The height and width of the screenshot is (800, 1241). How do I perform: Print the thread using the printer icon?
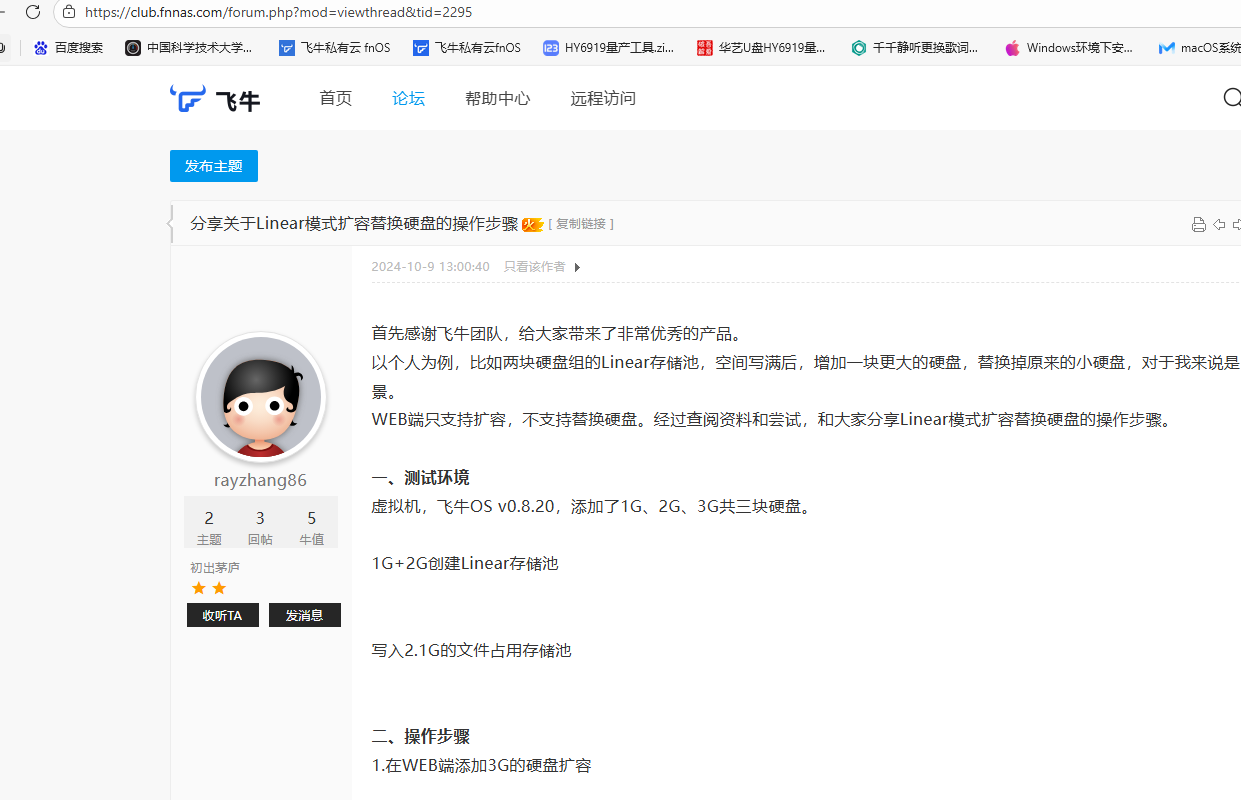coord(1198,224)
